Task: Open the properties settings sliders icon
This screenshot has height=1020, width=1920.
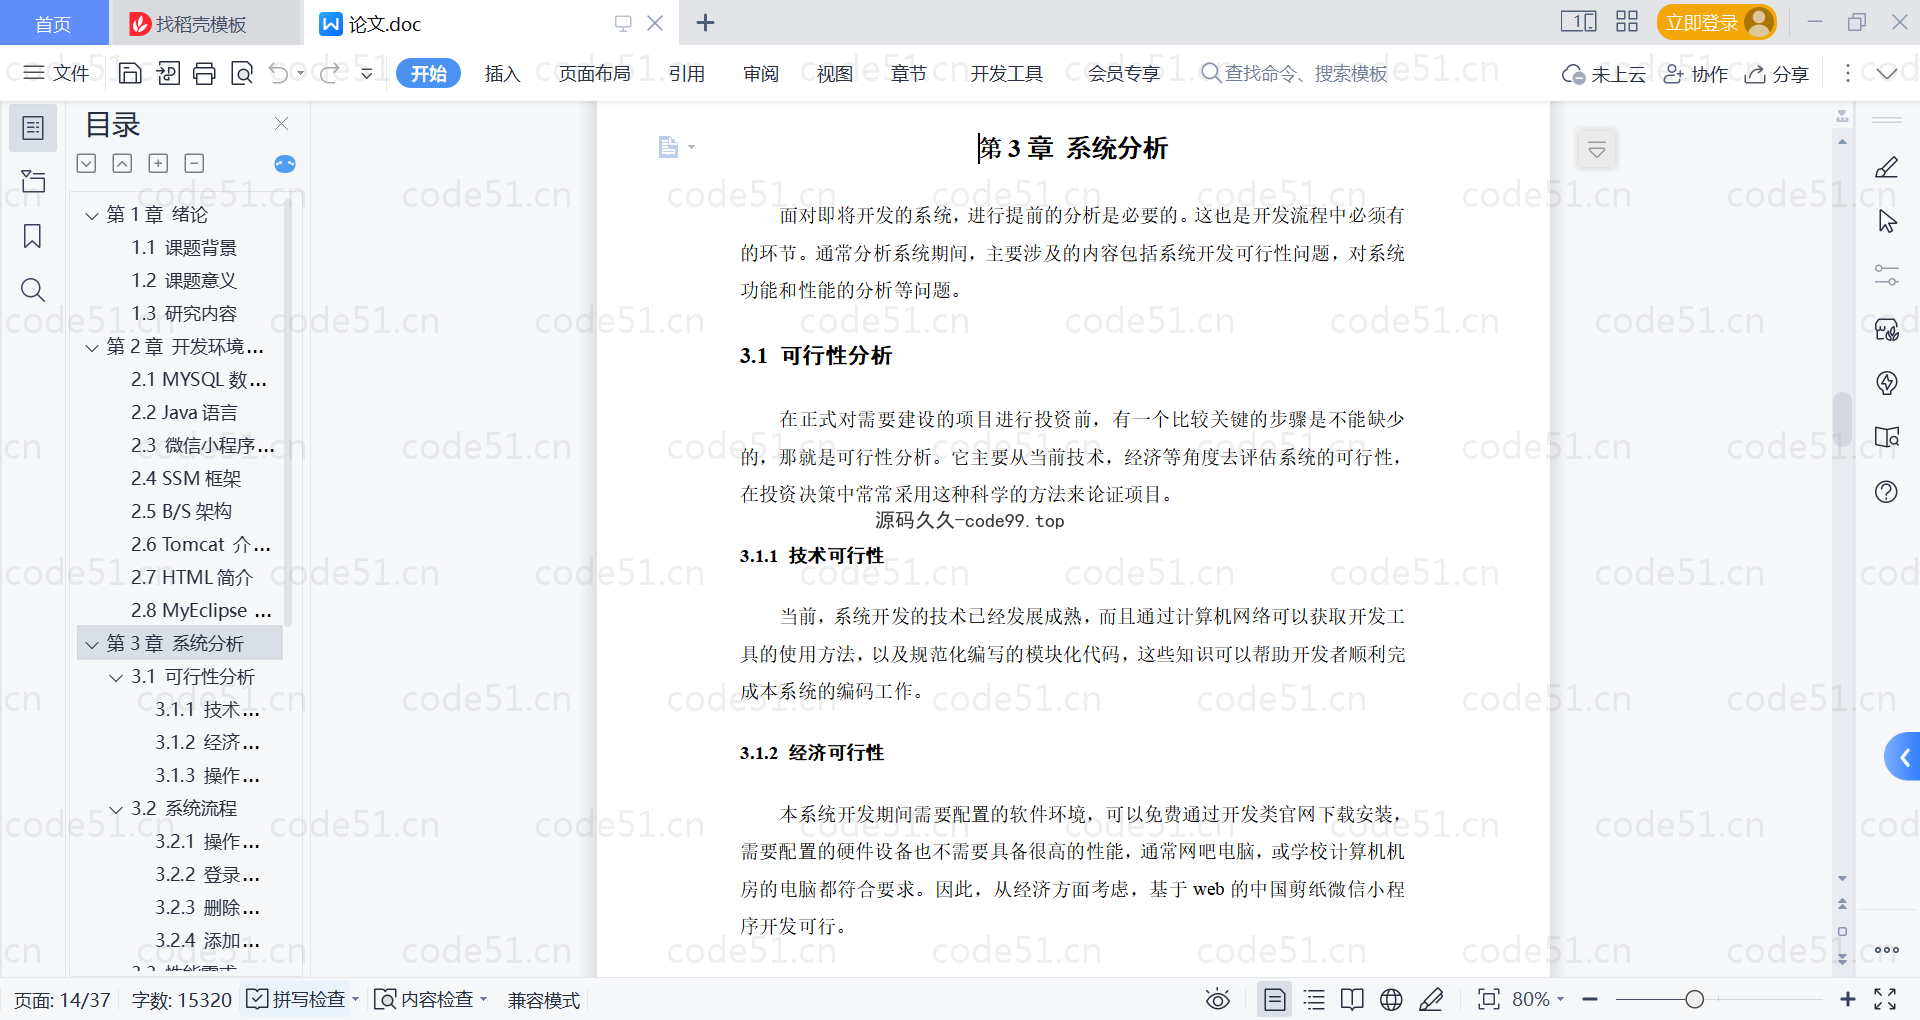Action: coord(1887,275)
